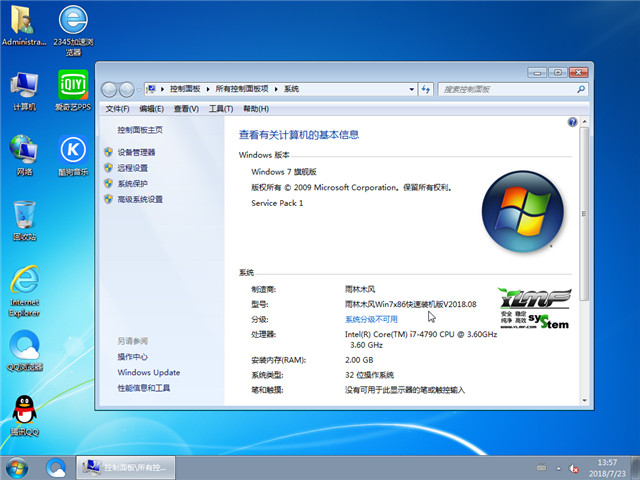Click the blue help question mark icon
Screen dimensions: 640x480
(x=572, y=122)
